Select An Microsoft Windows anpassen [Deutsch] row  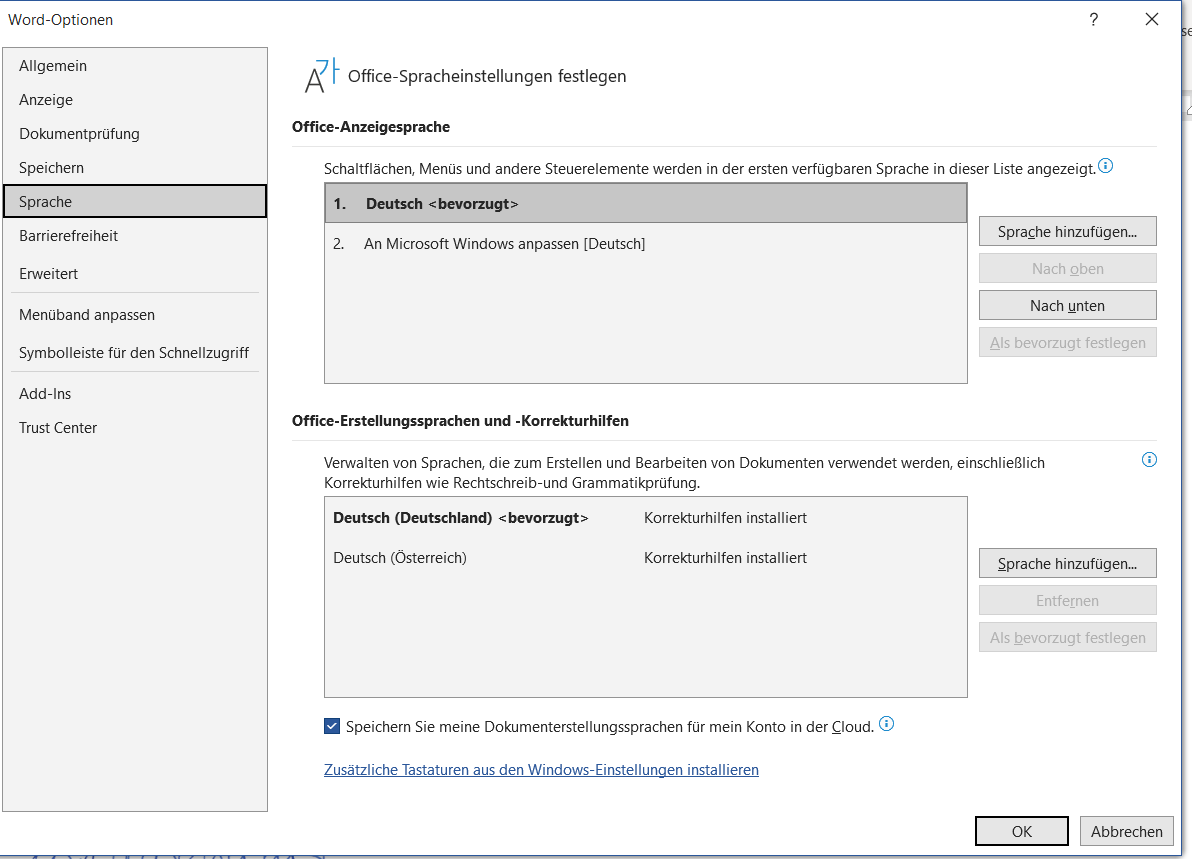(x=645, y=244)
